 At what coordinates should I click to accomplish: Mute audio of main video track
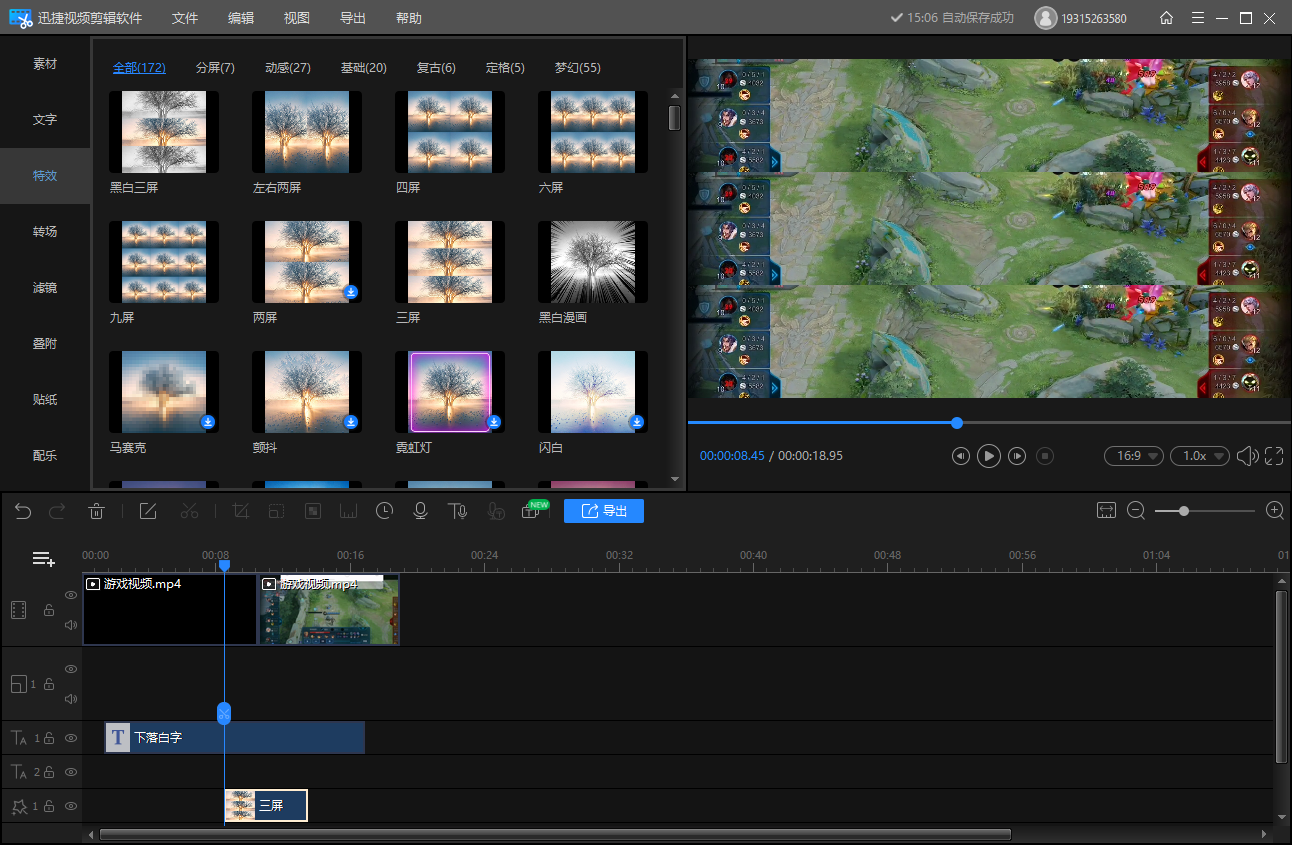[71, 625]
